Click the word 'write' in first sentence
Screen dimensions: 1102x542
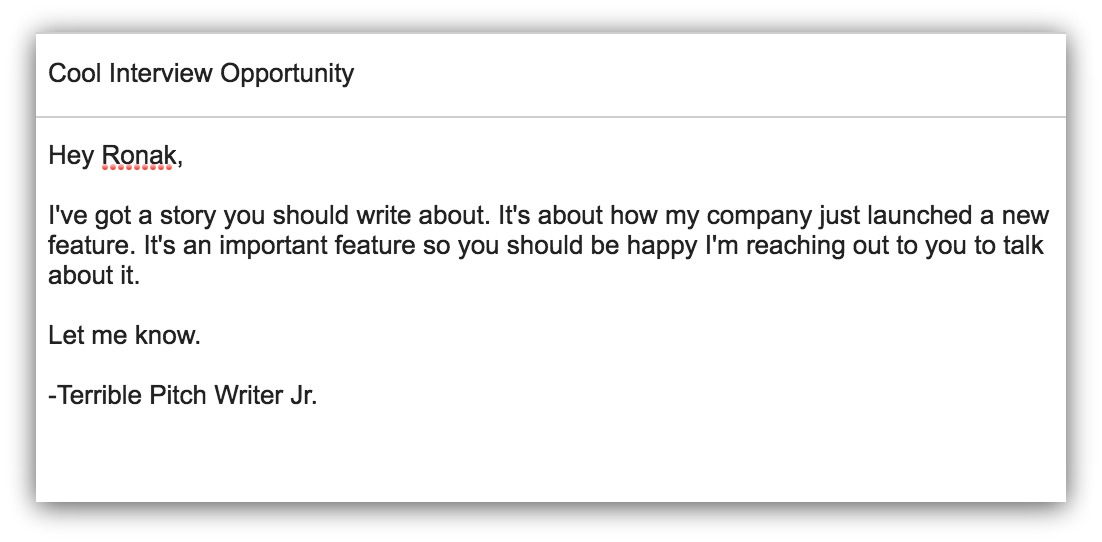(384, 215)
